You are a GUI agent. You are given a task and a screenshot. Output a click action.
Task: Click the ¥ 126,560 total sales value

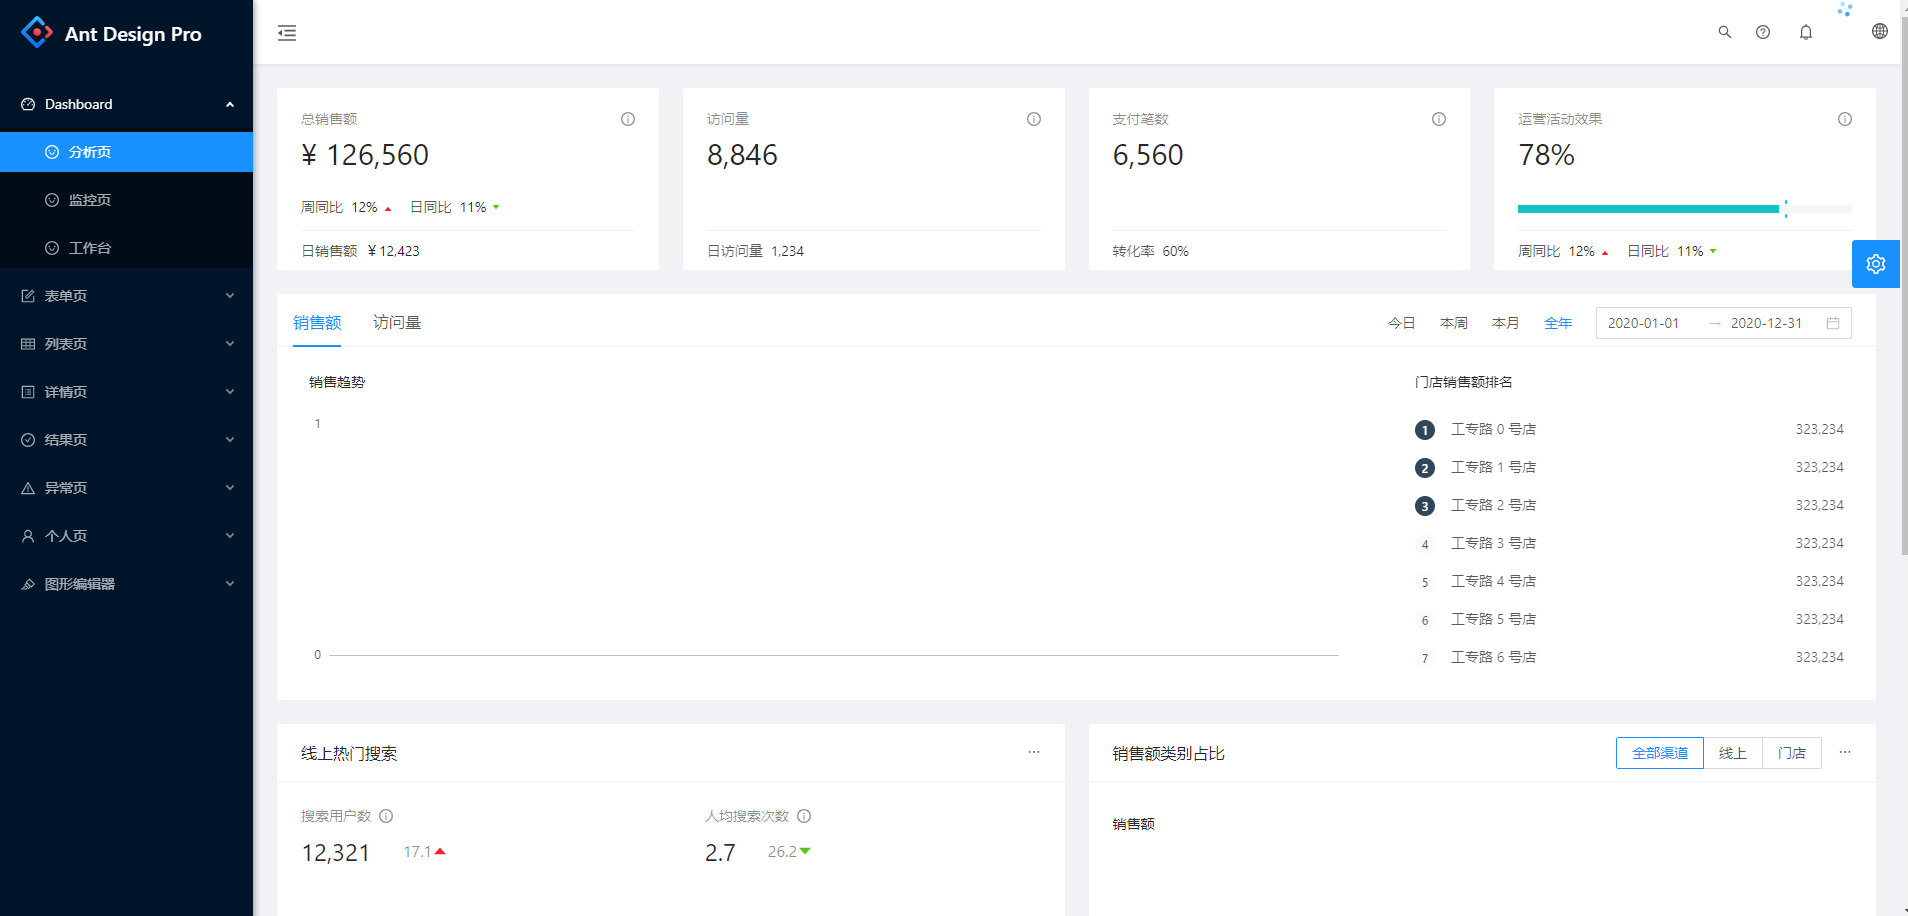[365, 155]
